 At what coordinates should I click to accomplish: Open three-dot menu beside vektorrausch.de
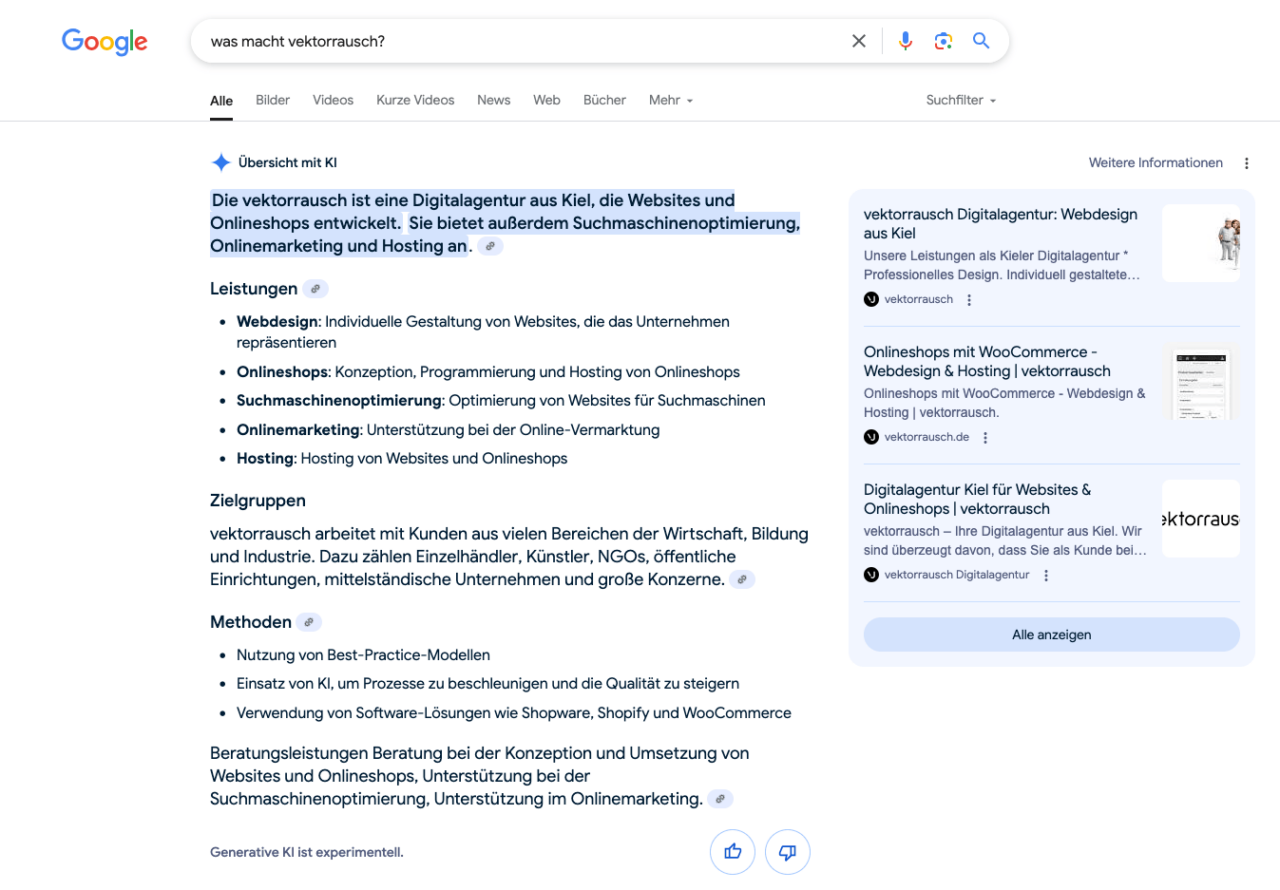tap(985, 438)
